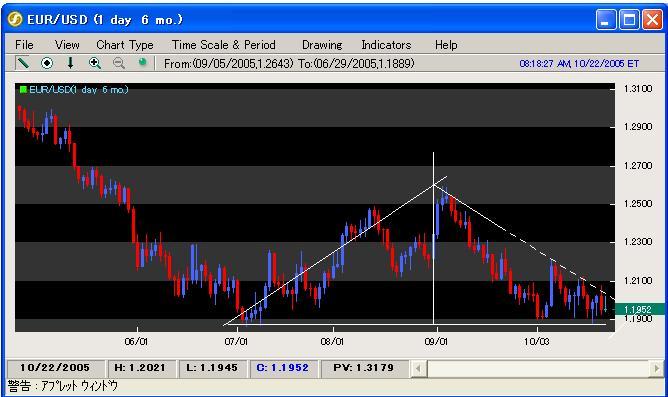Click the zoom in magnifier icon

pos(95,63)
